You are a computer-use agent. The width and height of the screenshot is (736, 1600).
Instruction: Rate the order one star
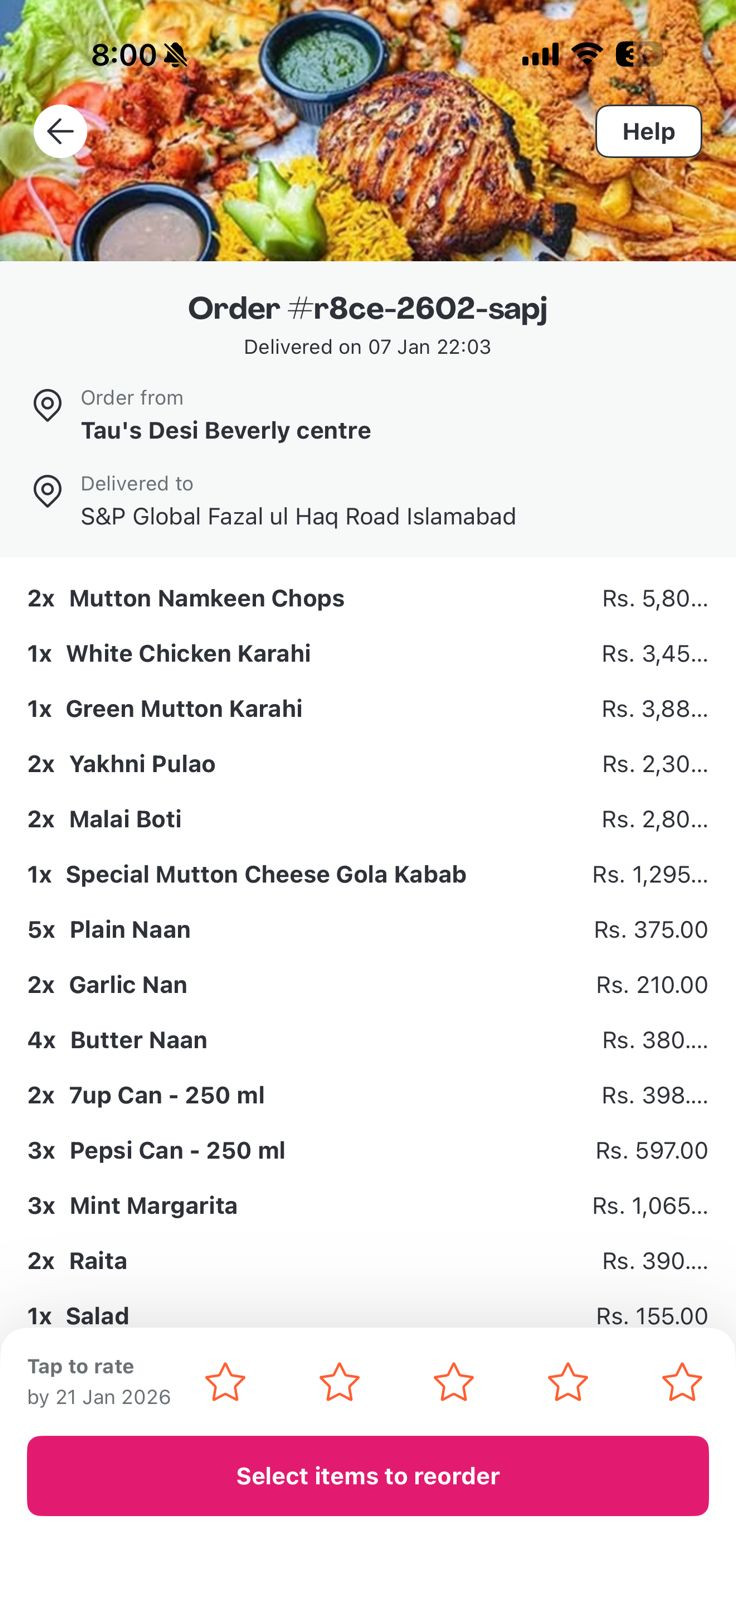click(225, 1382)
